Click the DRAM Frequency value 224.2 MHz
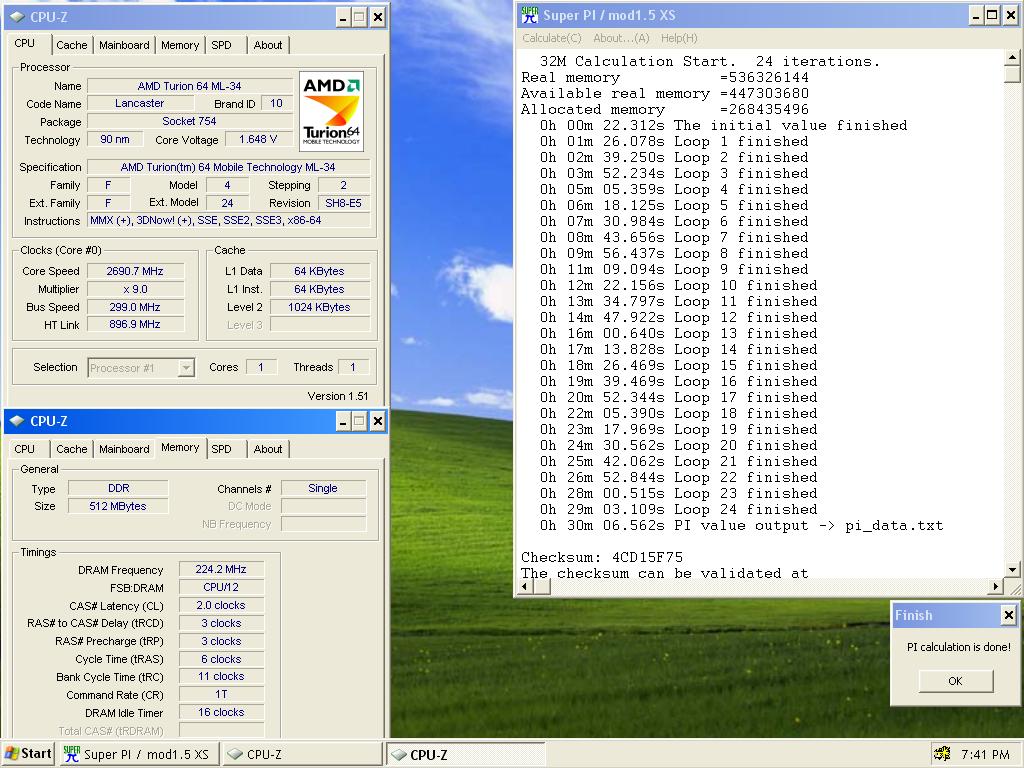 tap(221, 569)
